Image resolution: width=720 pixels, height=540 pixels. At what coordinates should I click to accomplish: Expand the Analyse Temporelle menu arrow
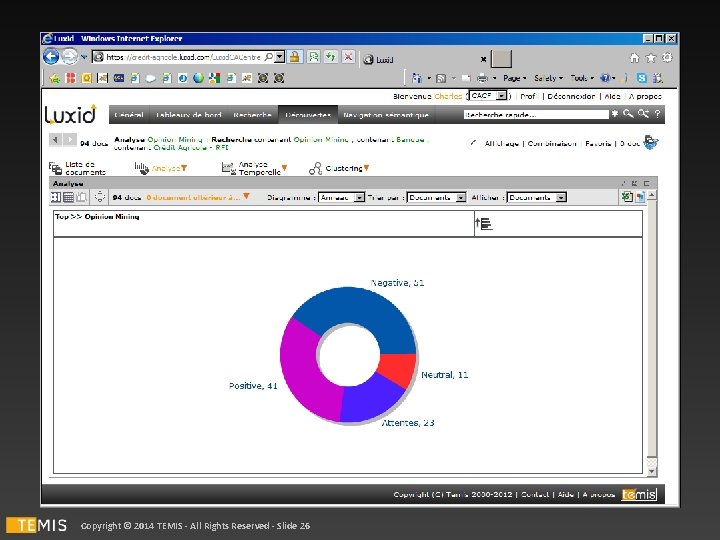click(x=284, y=168)
